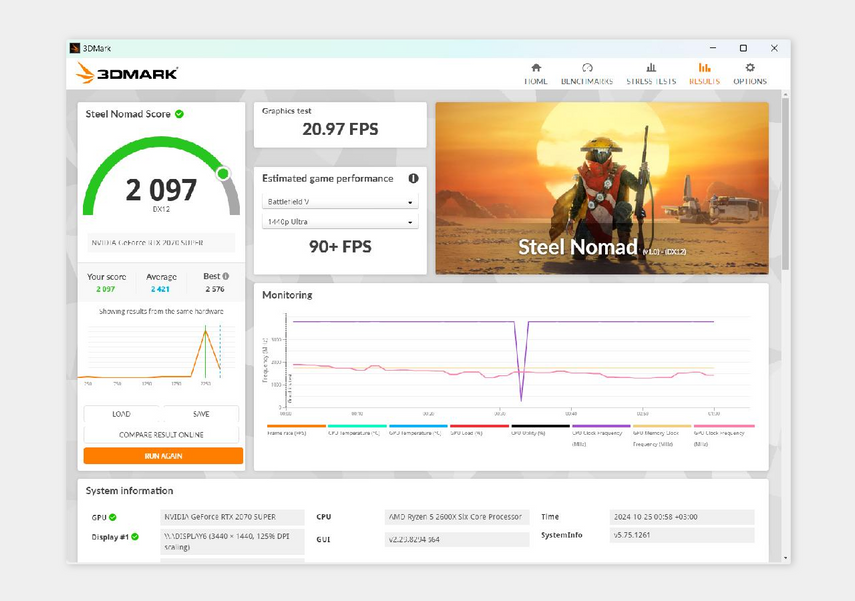Click the scrollbar down arrow
The image size is (855, 601).
point(785,558)
